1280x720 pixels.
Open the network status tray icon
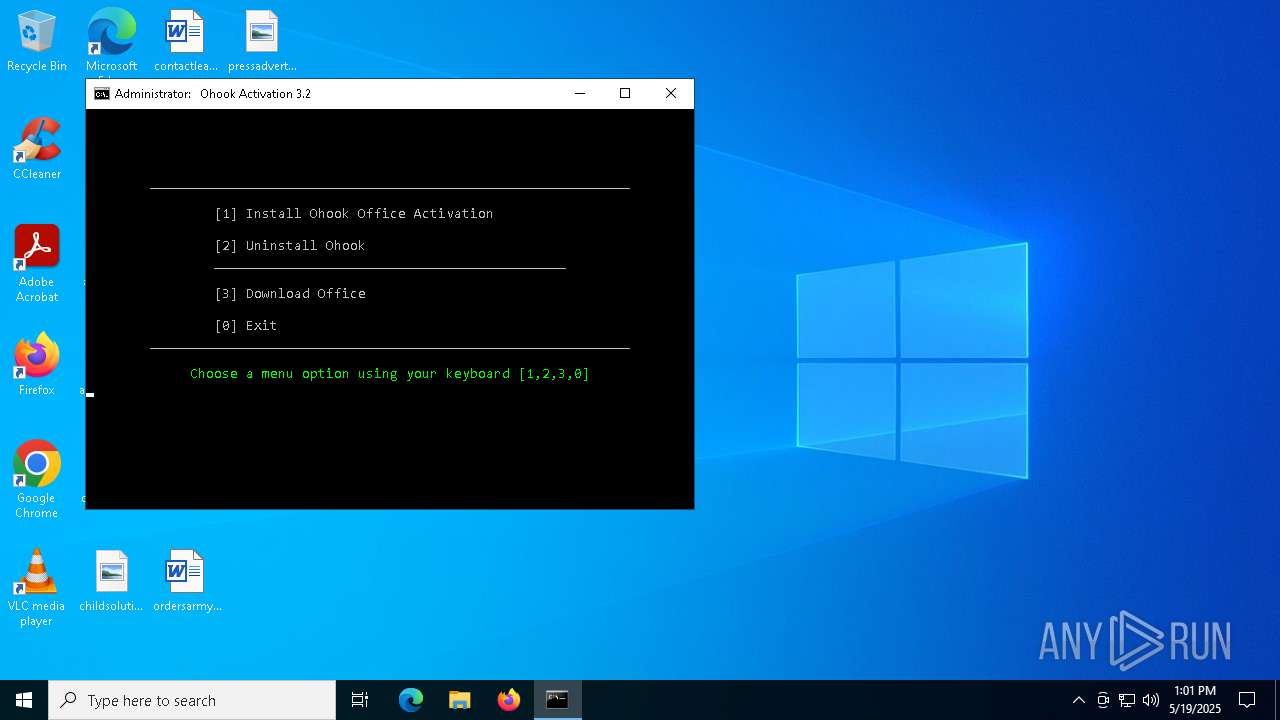click(x=1127, y=700)
